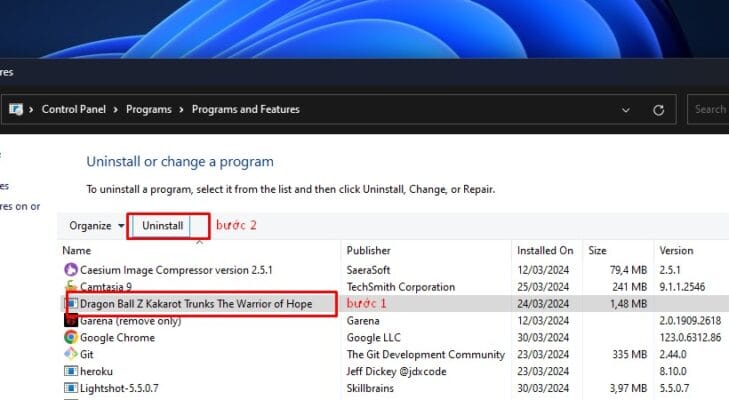Sort by Installed On column header
The height and width of the screenshot is (400, 729).
coord(545,250)
